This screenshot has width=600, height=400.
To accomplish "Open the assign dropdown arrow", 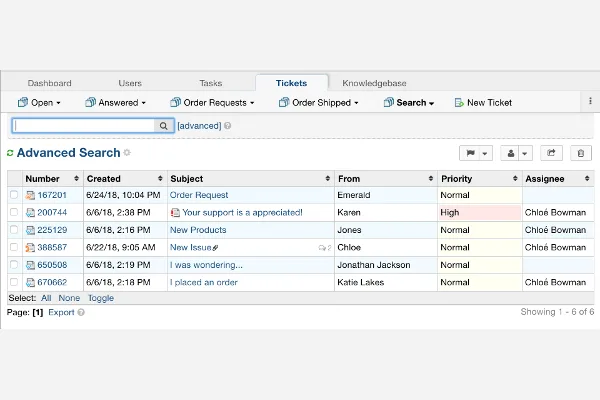I will coord(525,153).
